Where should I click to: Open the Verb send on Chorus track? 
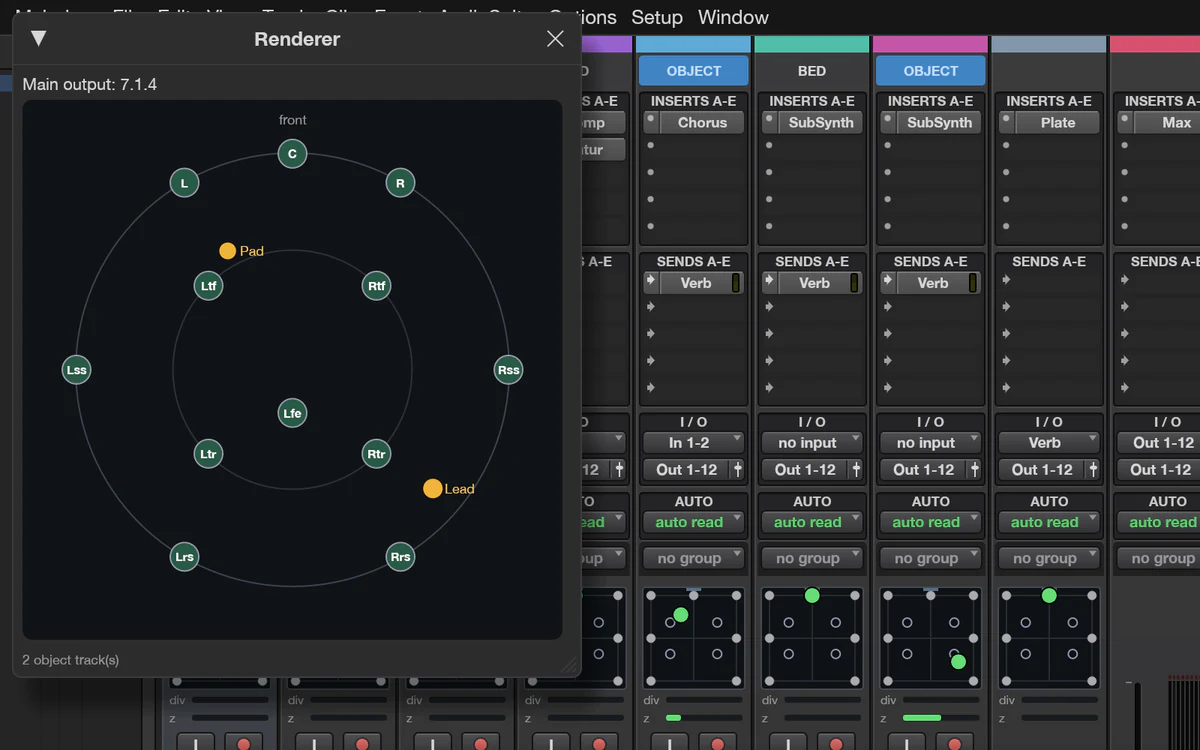pos(696,283)
